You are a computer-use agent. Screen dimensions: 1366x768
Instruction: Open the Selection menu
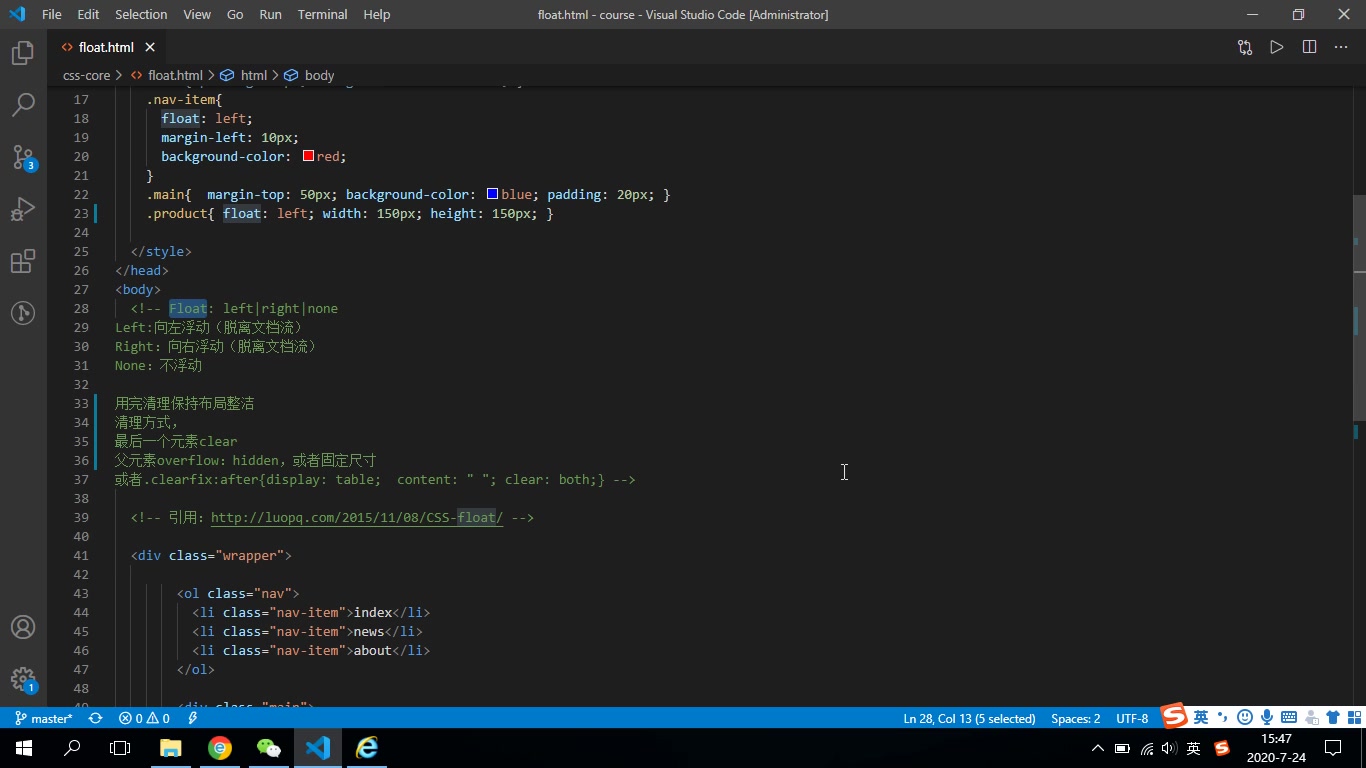141,14
